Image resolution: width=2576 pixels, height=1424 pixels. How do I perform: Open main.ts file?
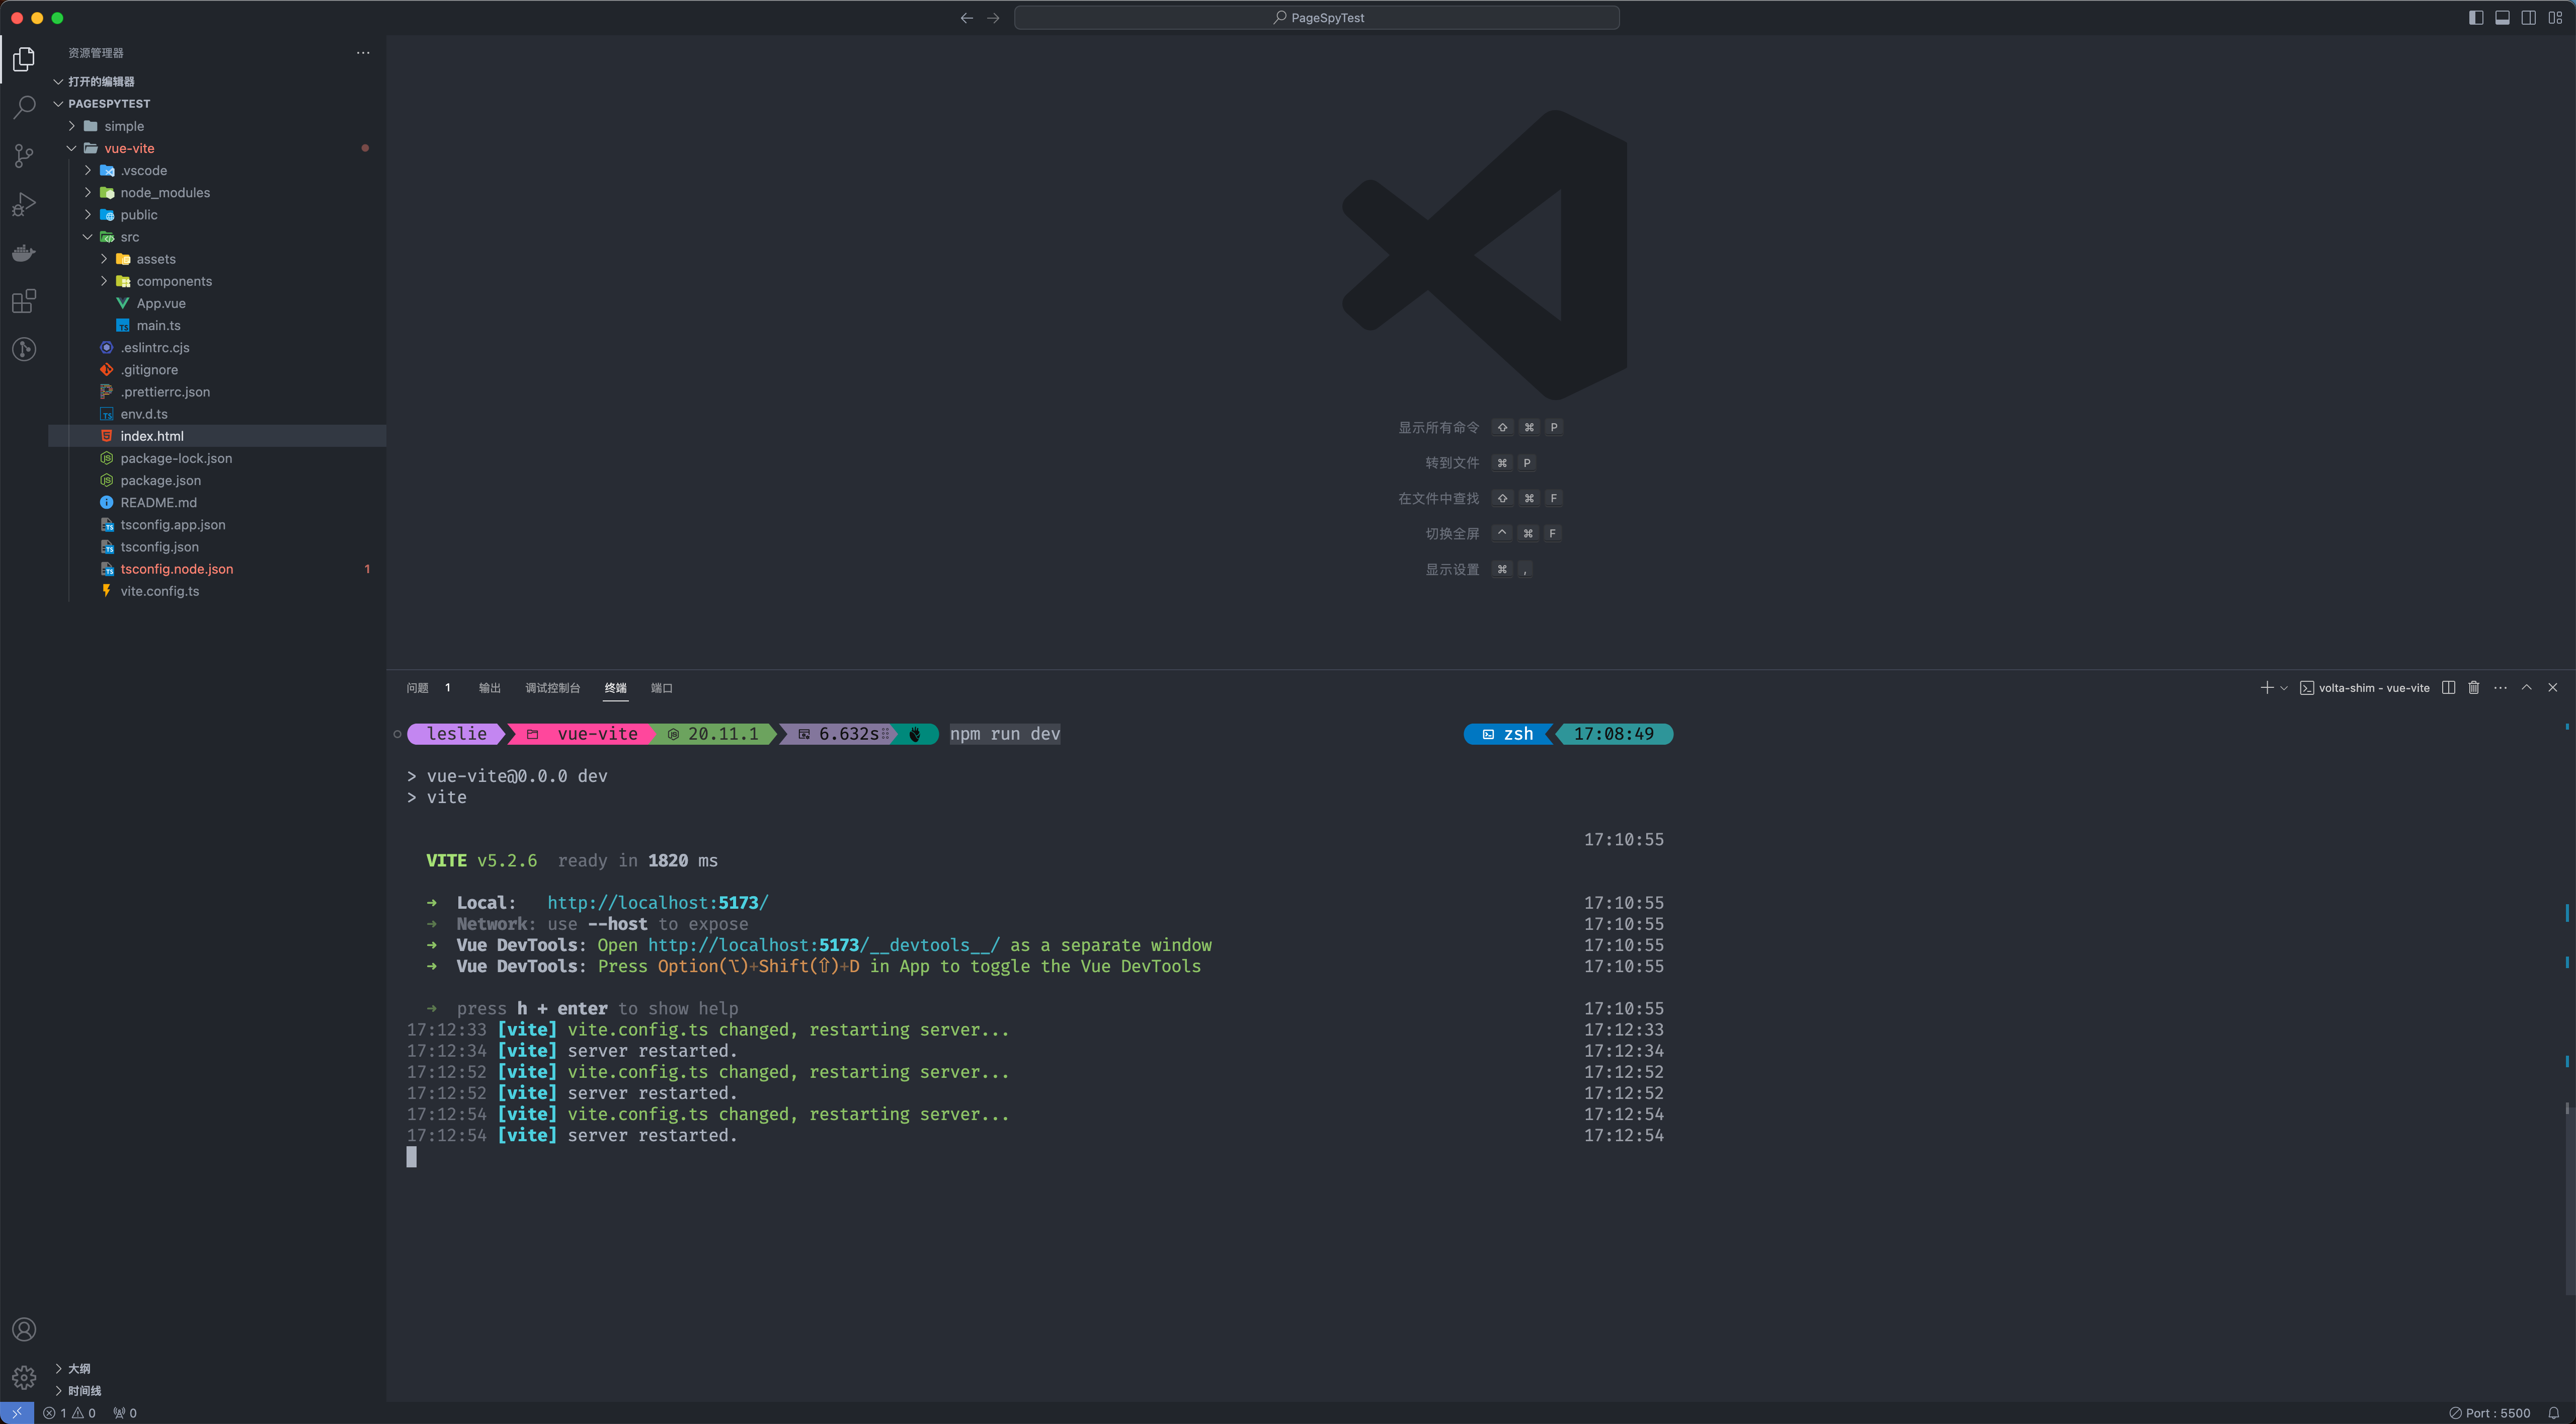click(217, 326)
